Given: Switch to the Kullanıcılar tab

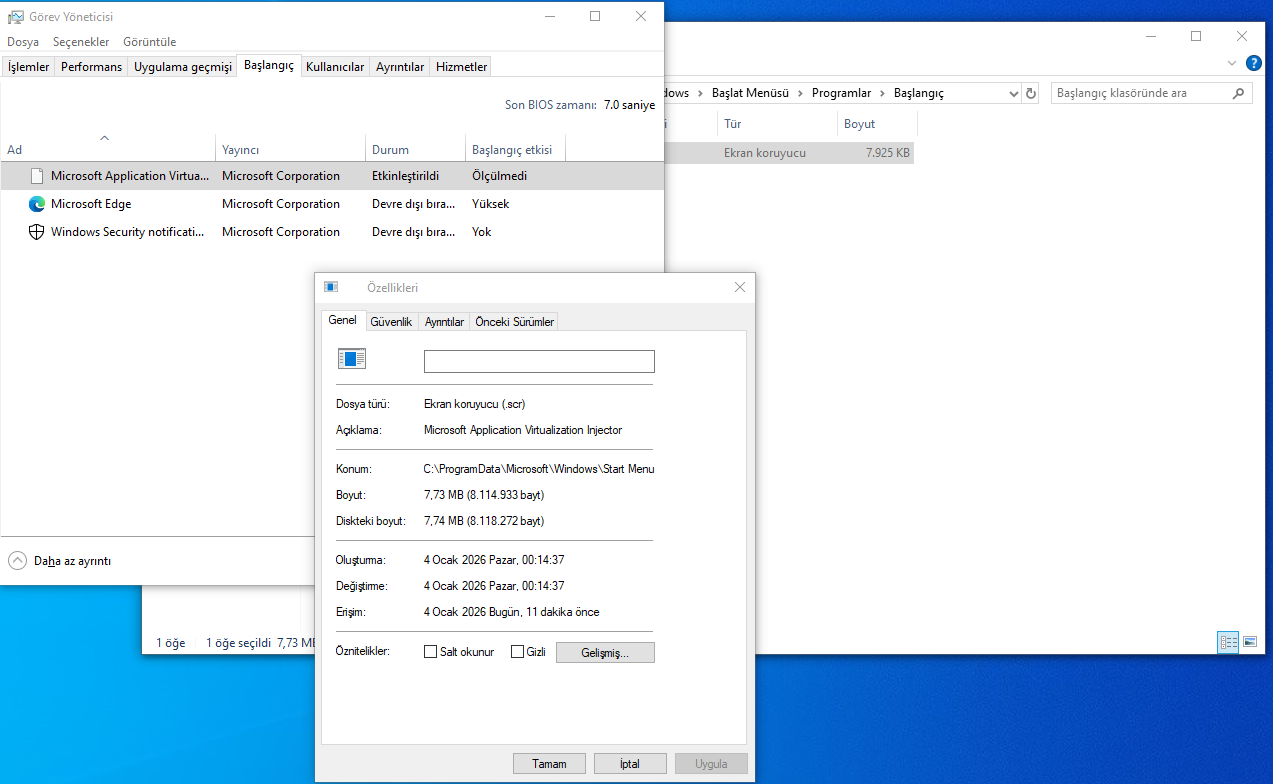Looking at the screenshot, I should point(335,67).
